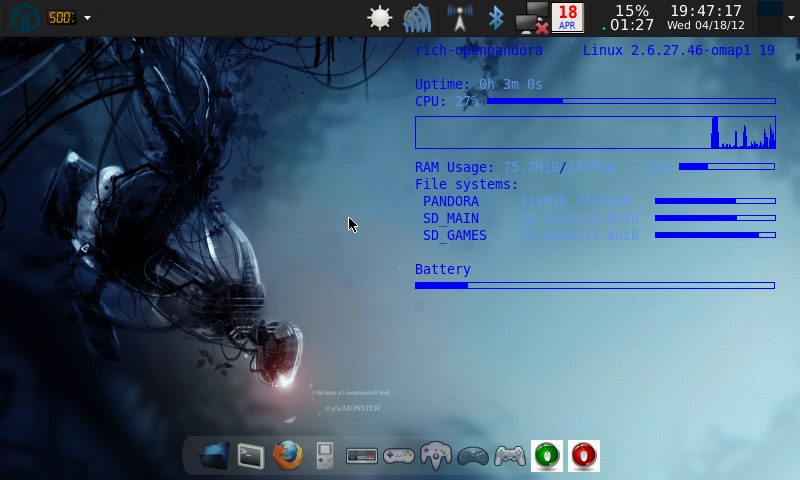This screenshot has width=800, height=480.
Task: Toggle Bluetooth from the panel icon
Action: (494, 18)
